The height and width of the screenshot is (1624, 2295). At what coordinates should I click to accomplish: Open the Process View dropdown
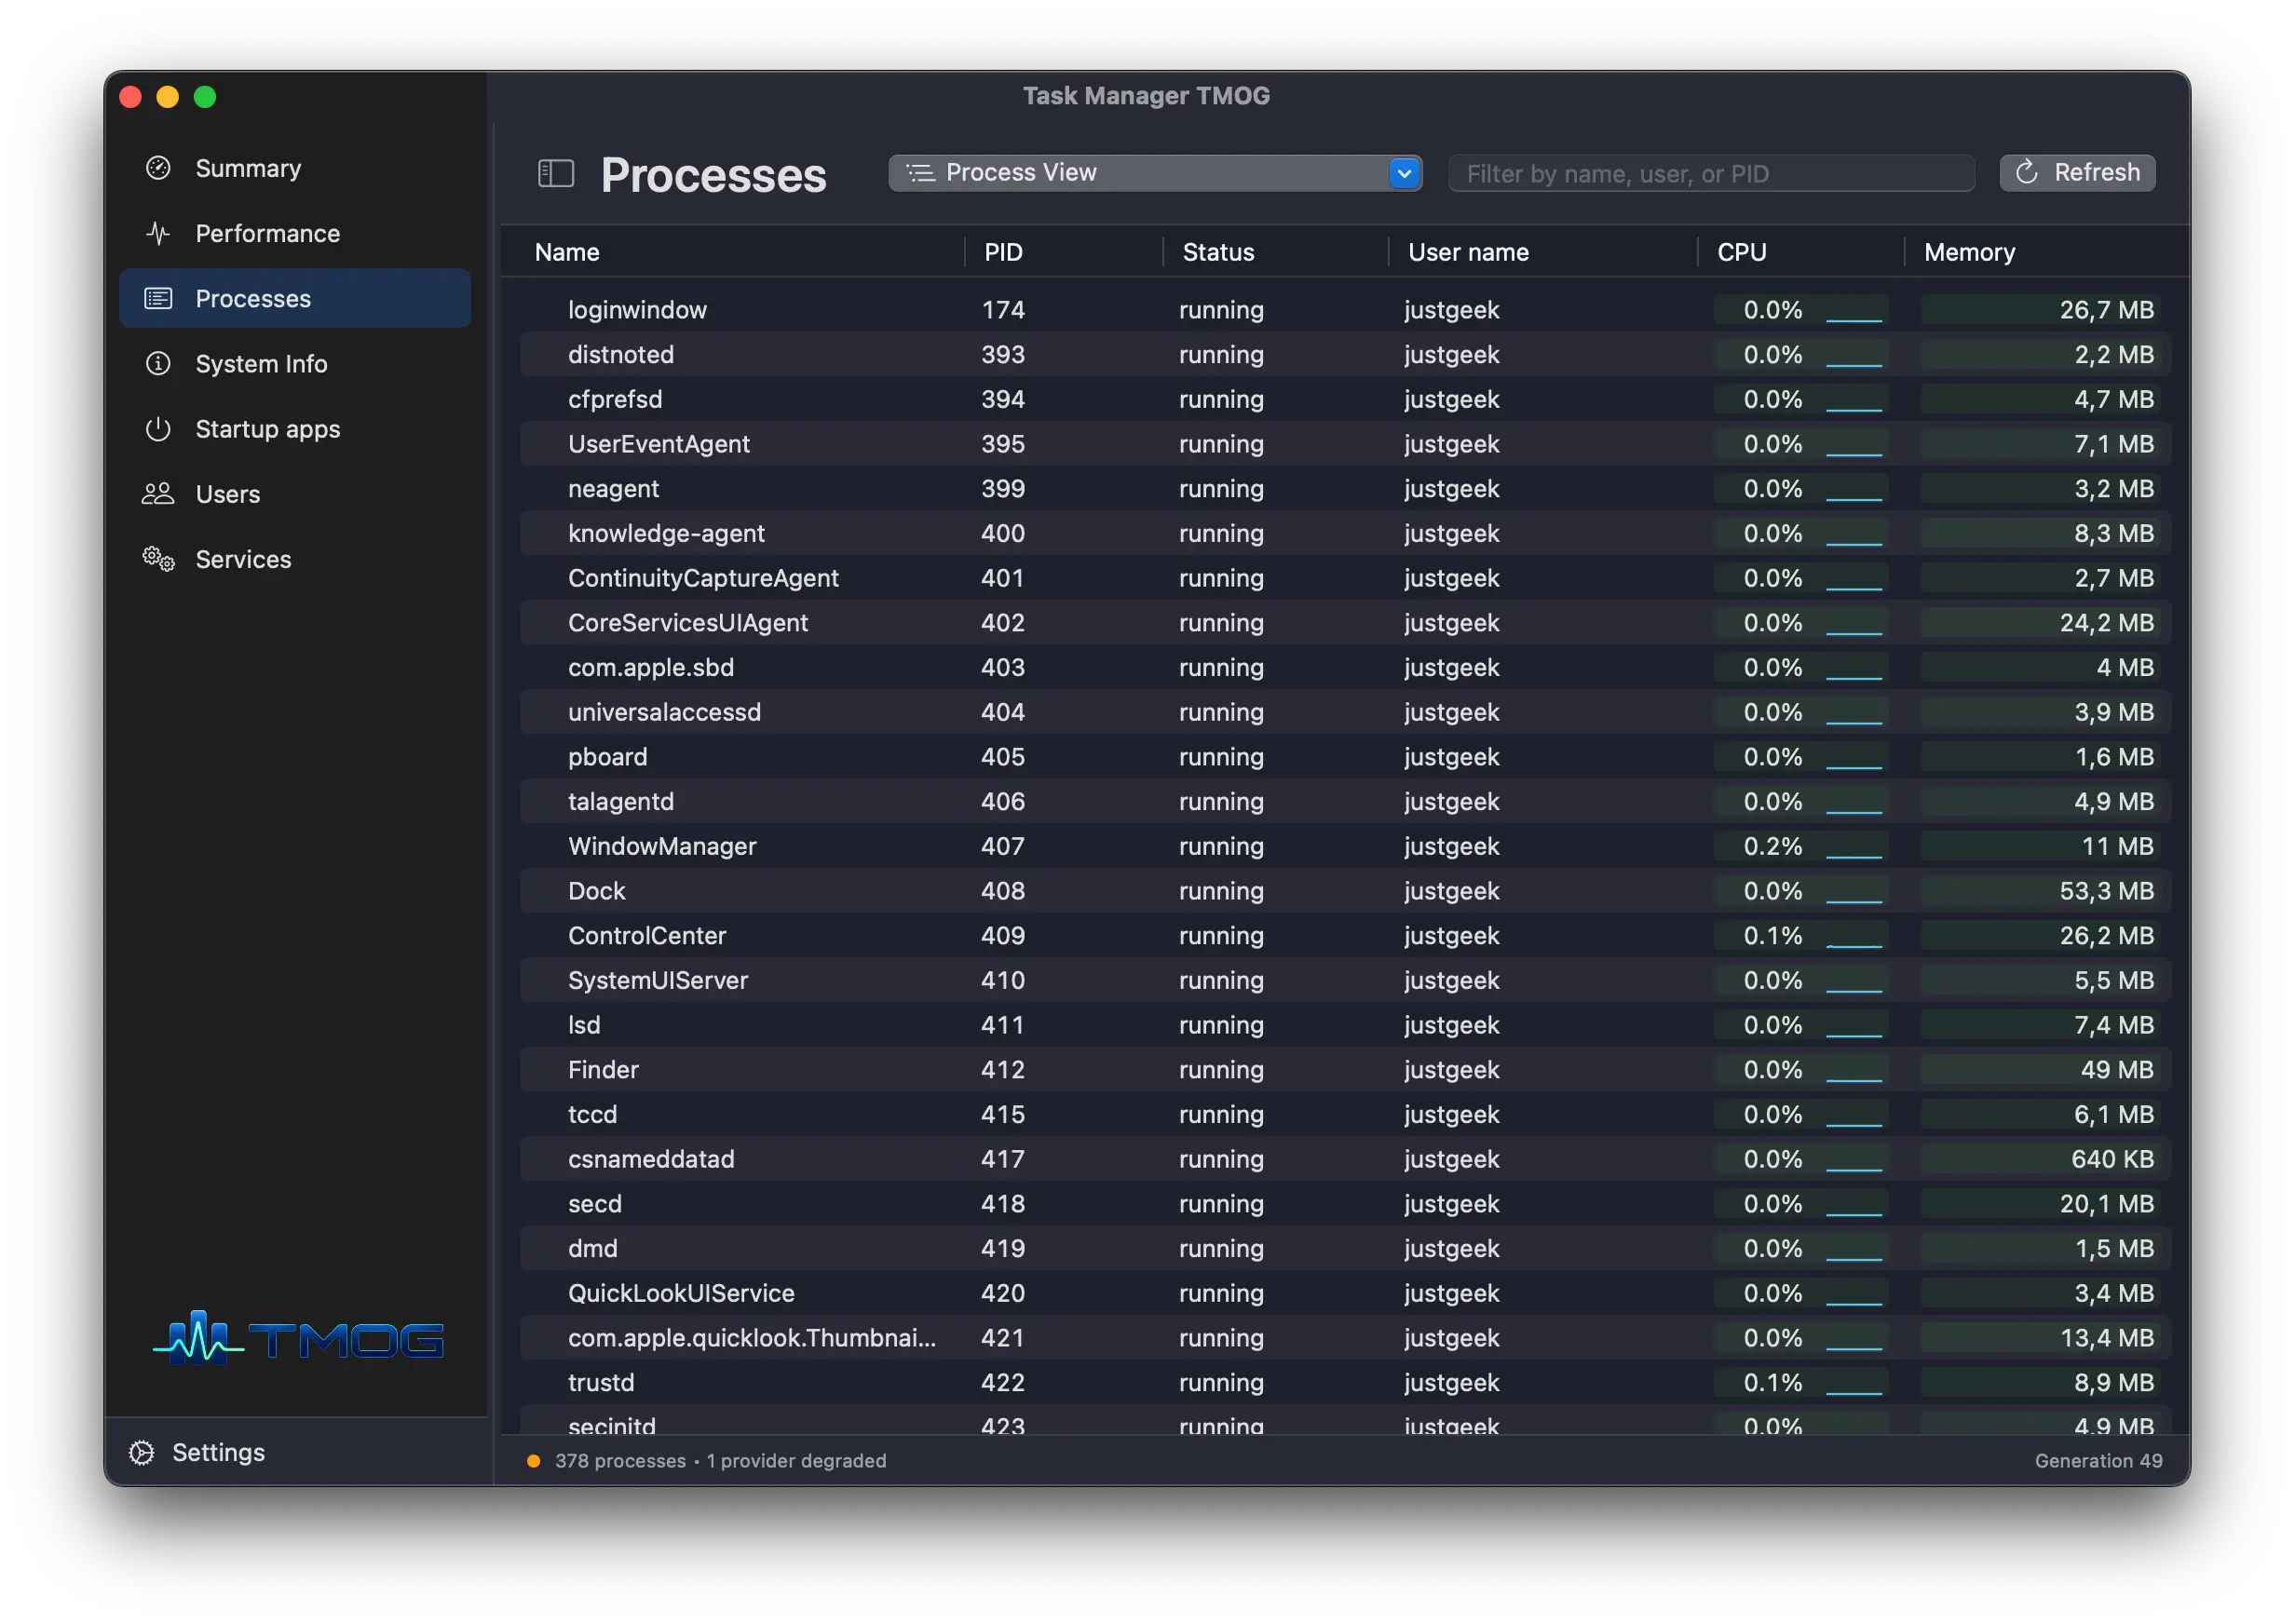[x=1155, y=173]
